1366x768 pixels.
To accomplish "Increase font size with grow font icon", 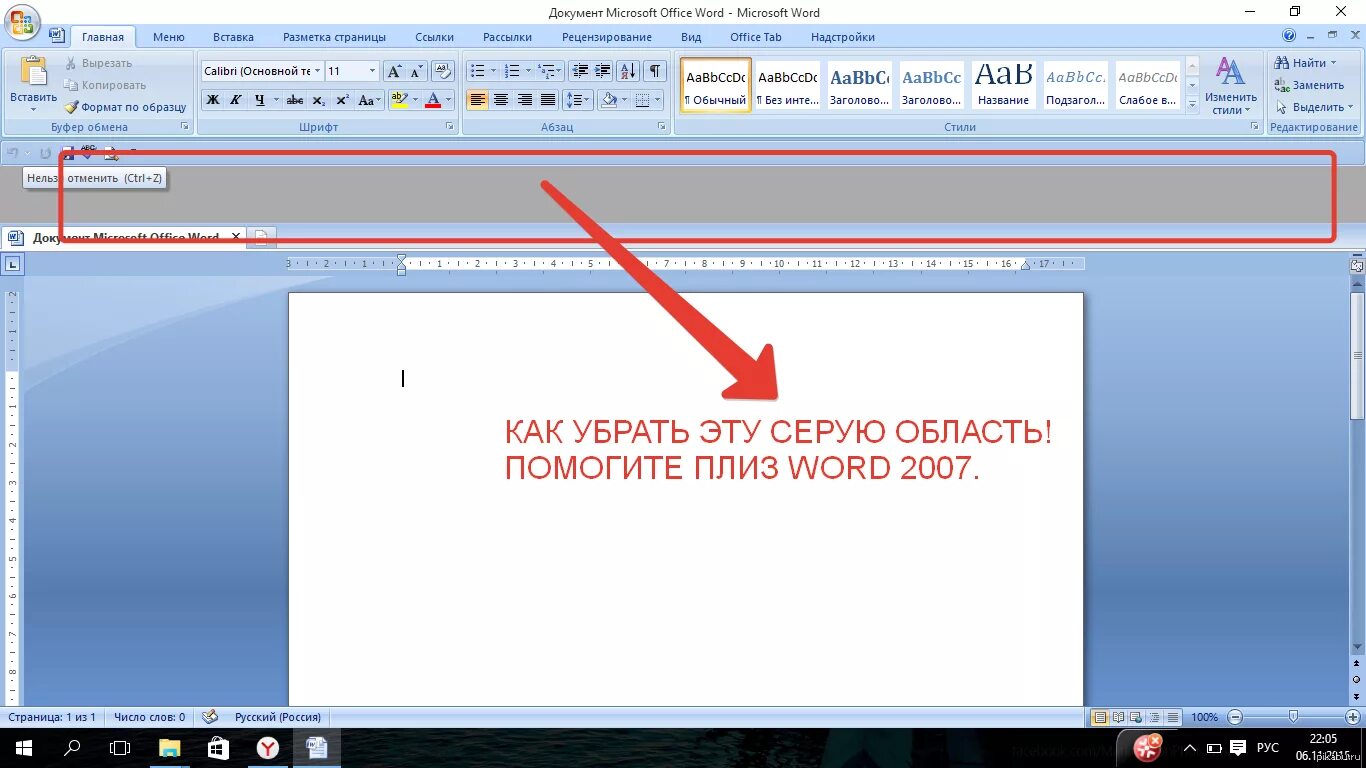I will point(394,71).
